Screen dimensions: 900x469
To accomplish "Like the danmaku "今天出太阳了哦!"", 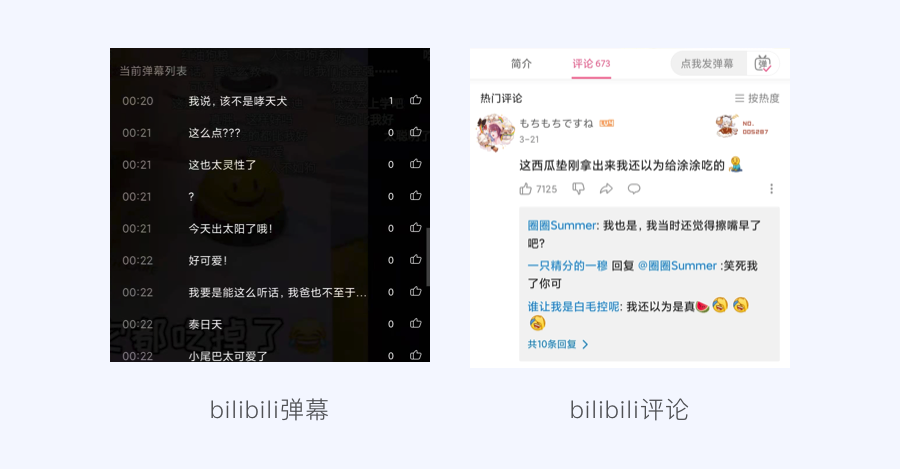I will [416, 228].
